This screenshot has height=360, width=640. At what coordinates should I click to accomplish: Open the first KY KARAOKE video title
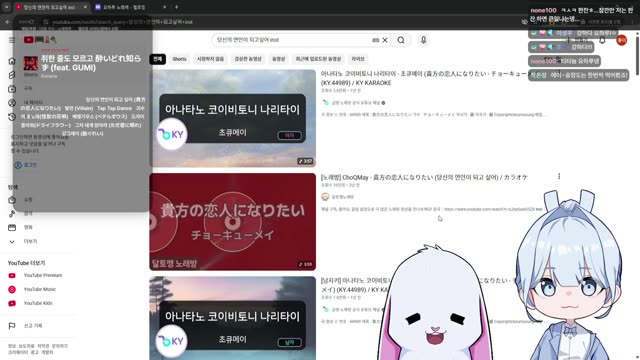click(x=424, y=78)
